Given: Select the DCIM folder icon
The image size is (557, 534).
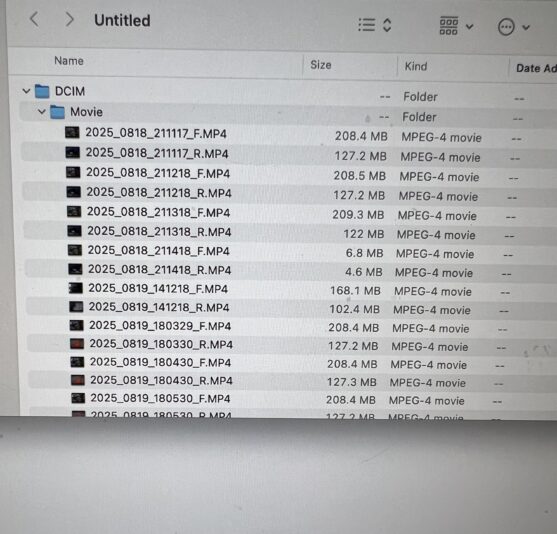Looking at the screenshot, I should pos(42,91).
